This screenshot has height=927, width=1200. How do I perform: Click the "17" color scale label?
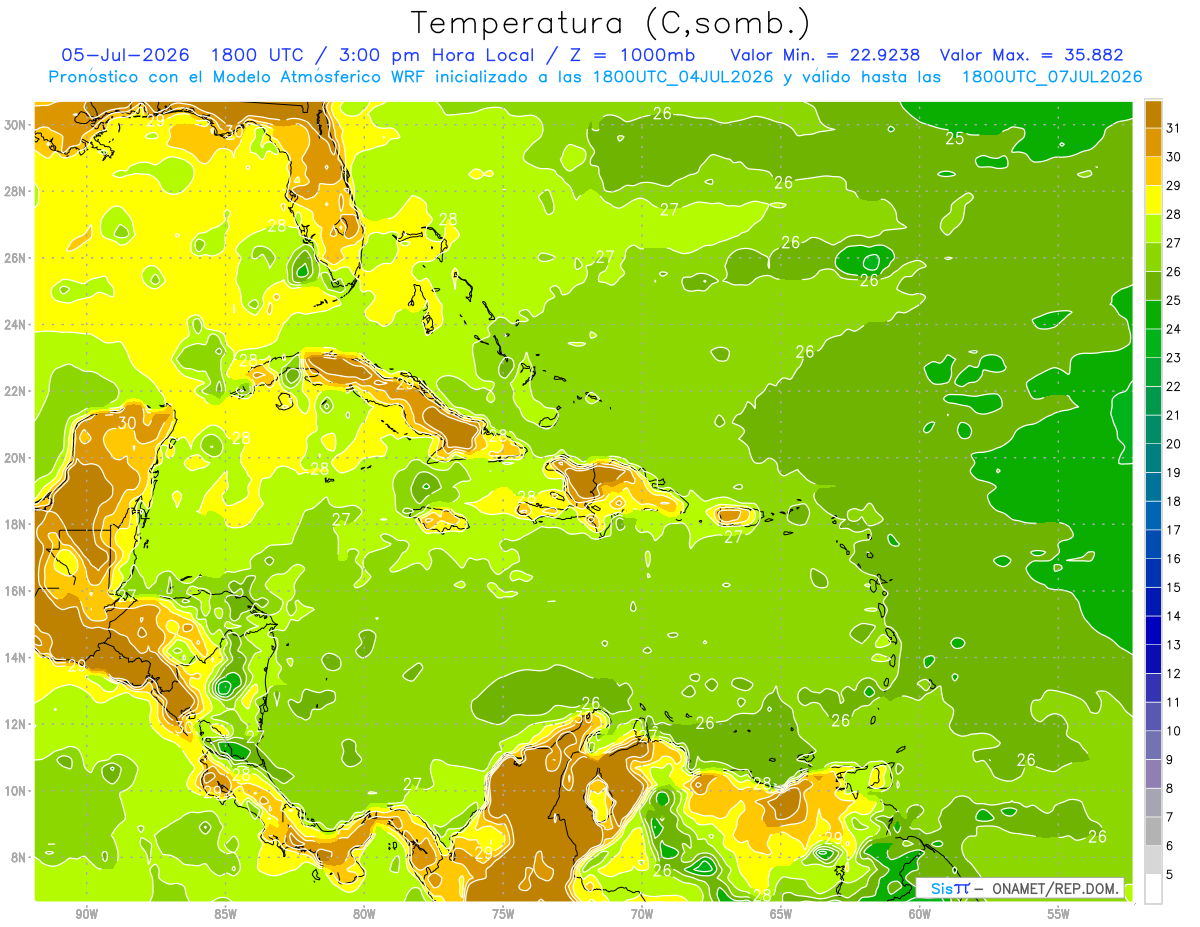coord(1174,530)
